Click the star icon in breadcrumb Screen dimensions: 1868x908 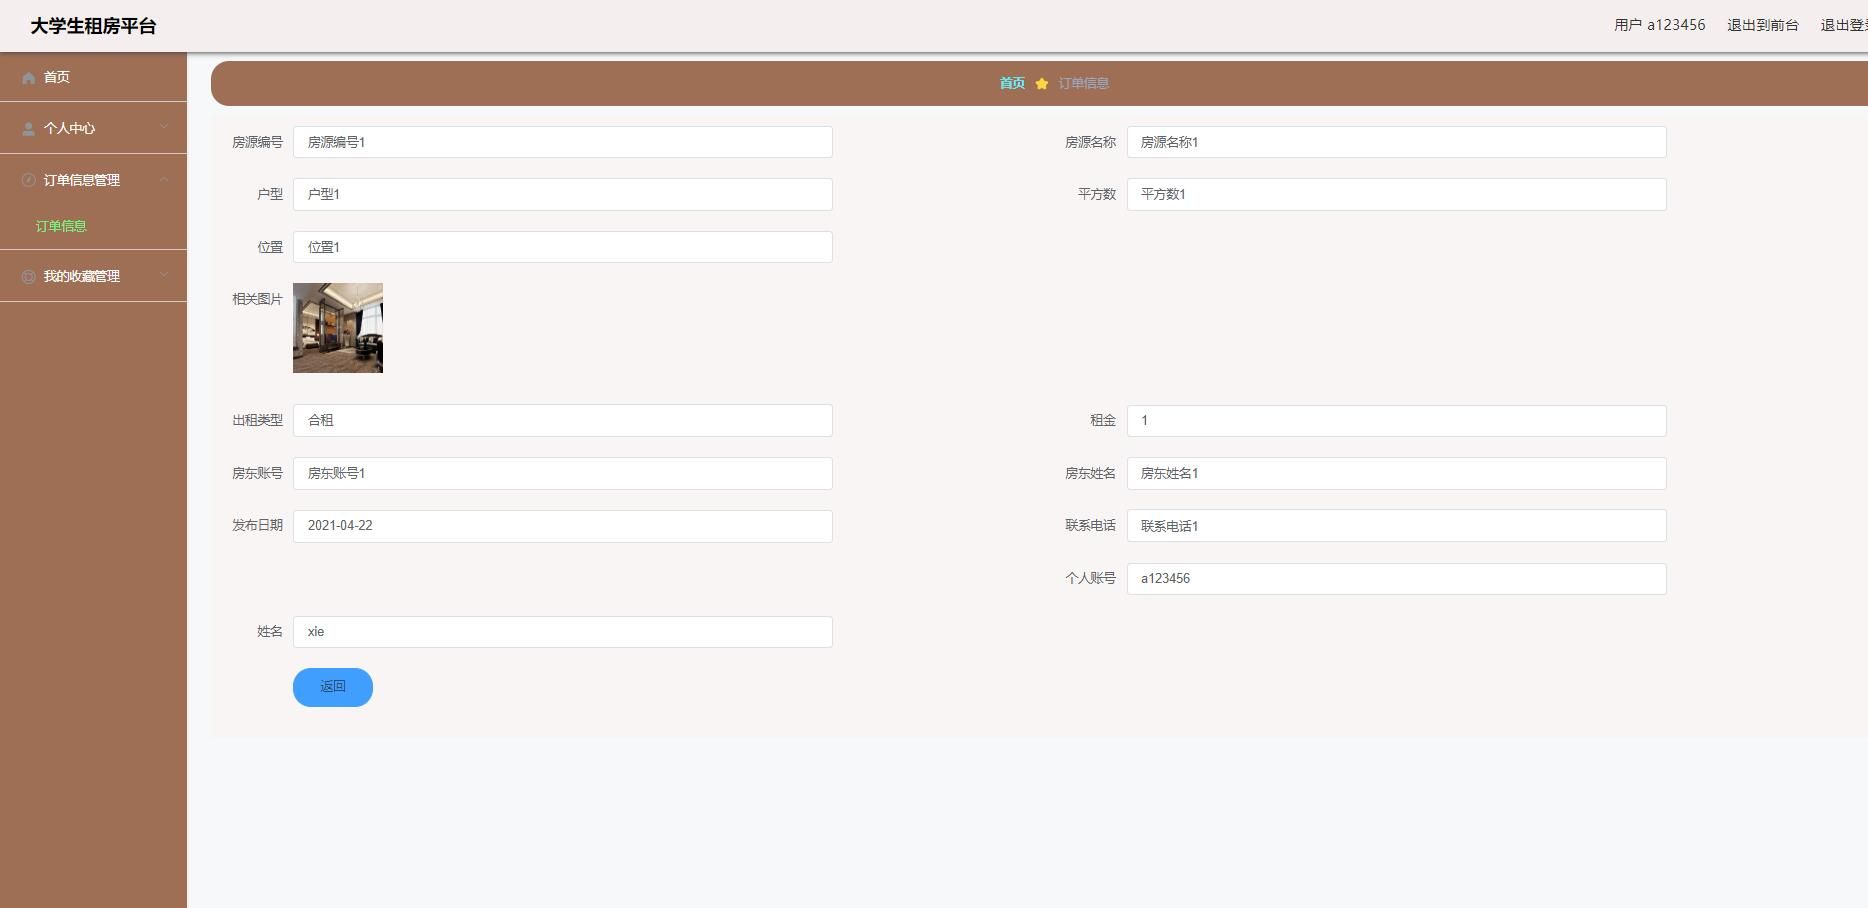point(1041,84)
